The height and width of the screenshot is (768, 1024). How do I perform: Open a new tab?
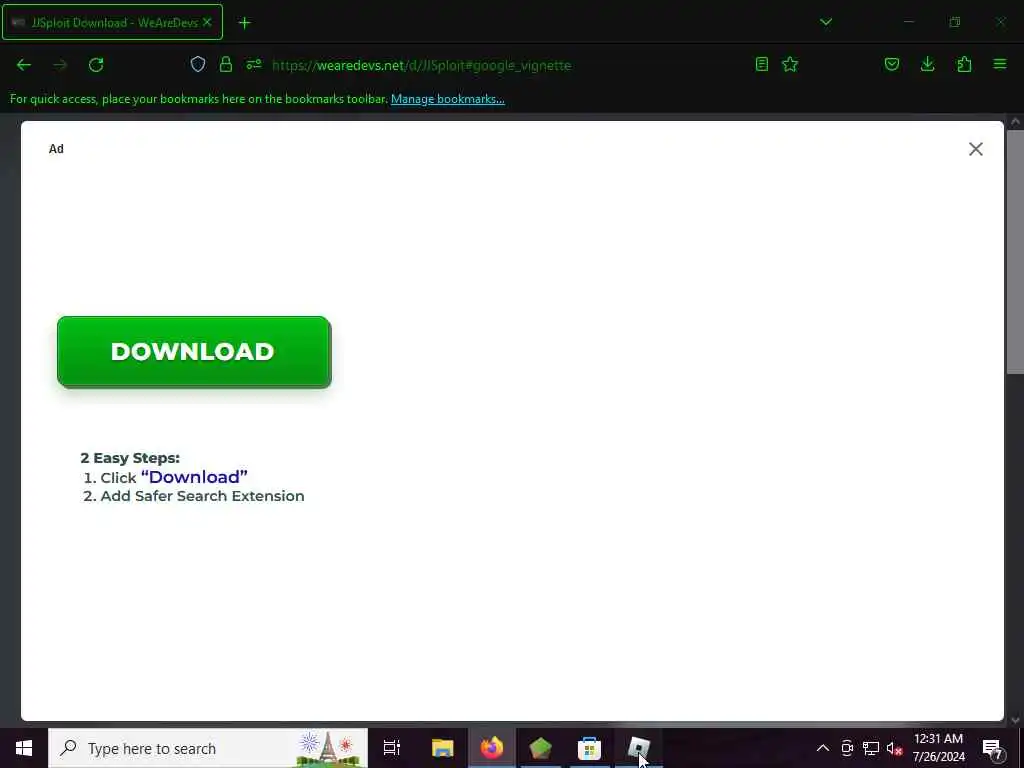coord(244,23)
